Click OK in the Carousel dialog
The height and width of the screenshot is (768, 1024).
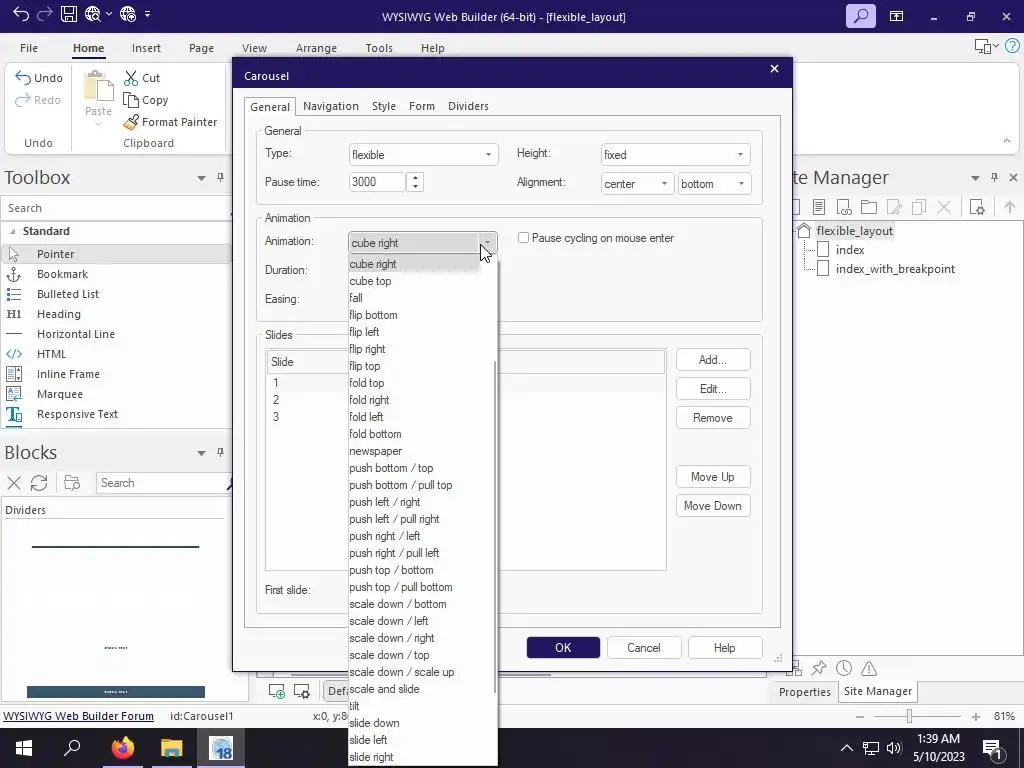563,648
